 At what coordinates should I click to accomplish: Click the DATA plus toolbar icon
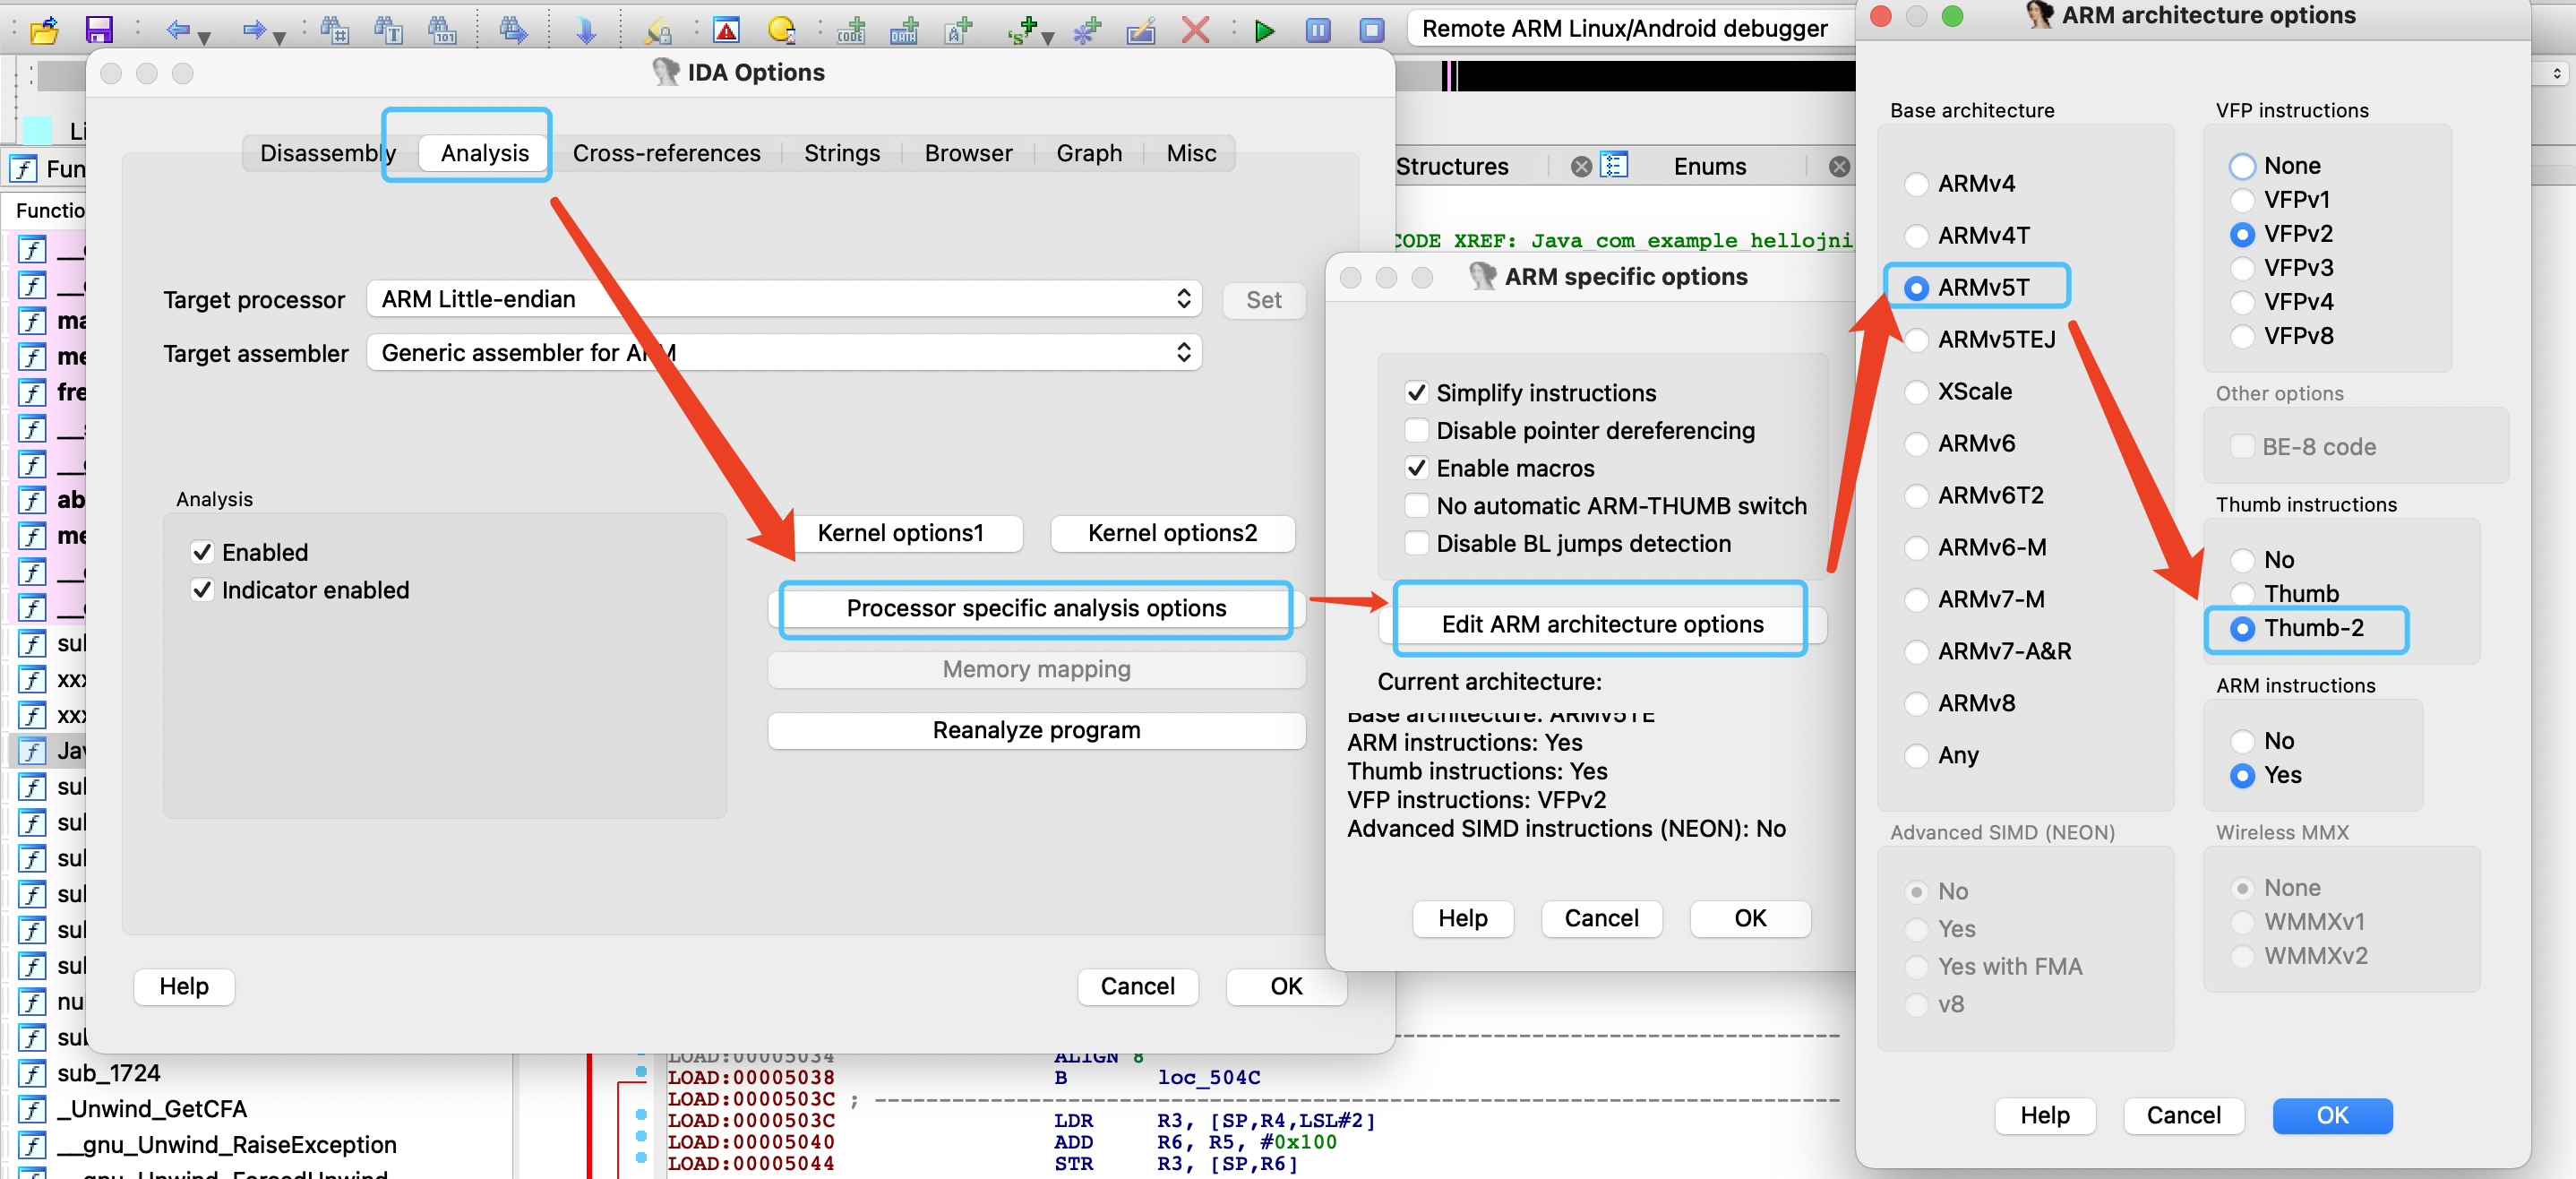coord(904,30)
